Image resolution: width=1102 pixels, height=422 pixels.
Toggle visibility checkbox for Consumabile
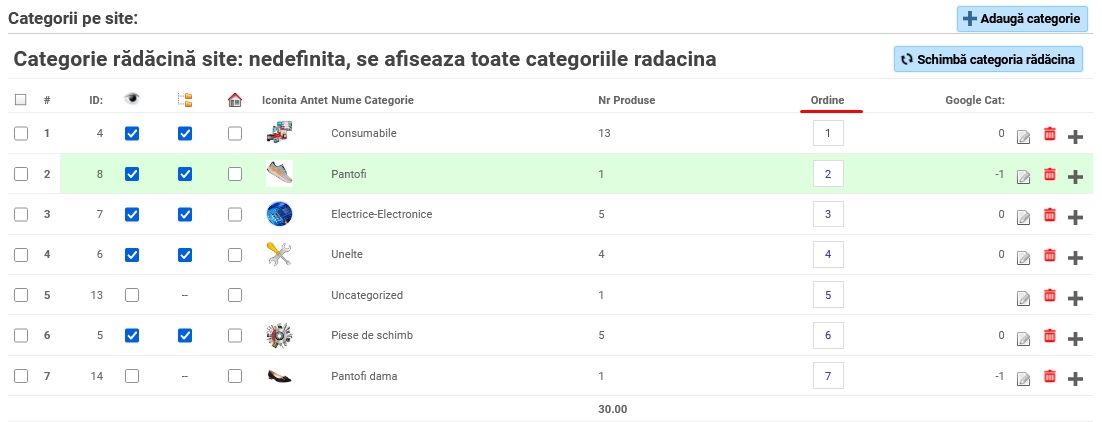(x=132, y=134)
